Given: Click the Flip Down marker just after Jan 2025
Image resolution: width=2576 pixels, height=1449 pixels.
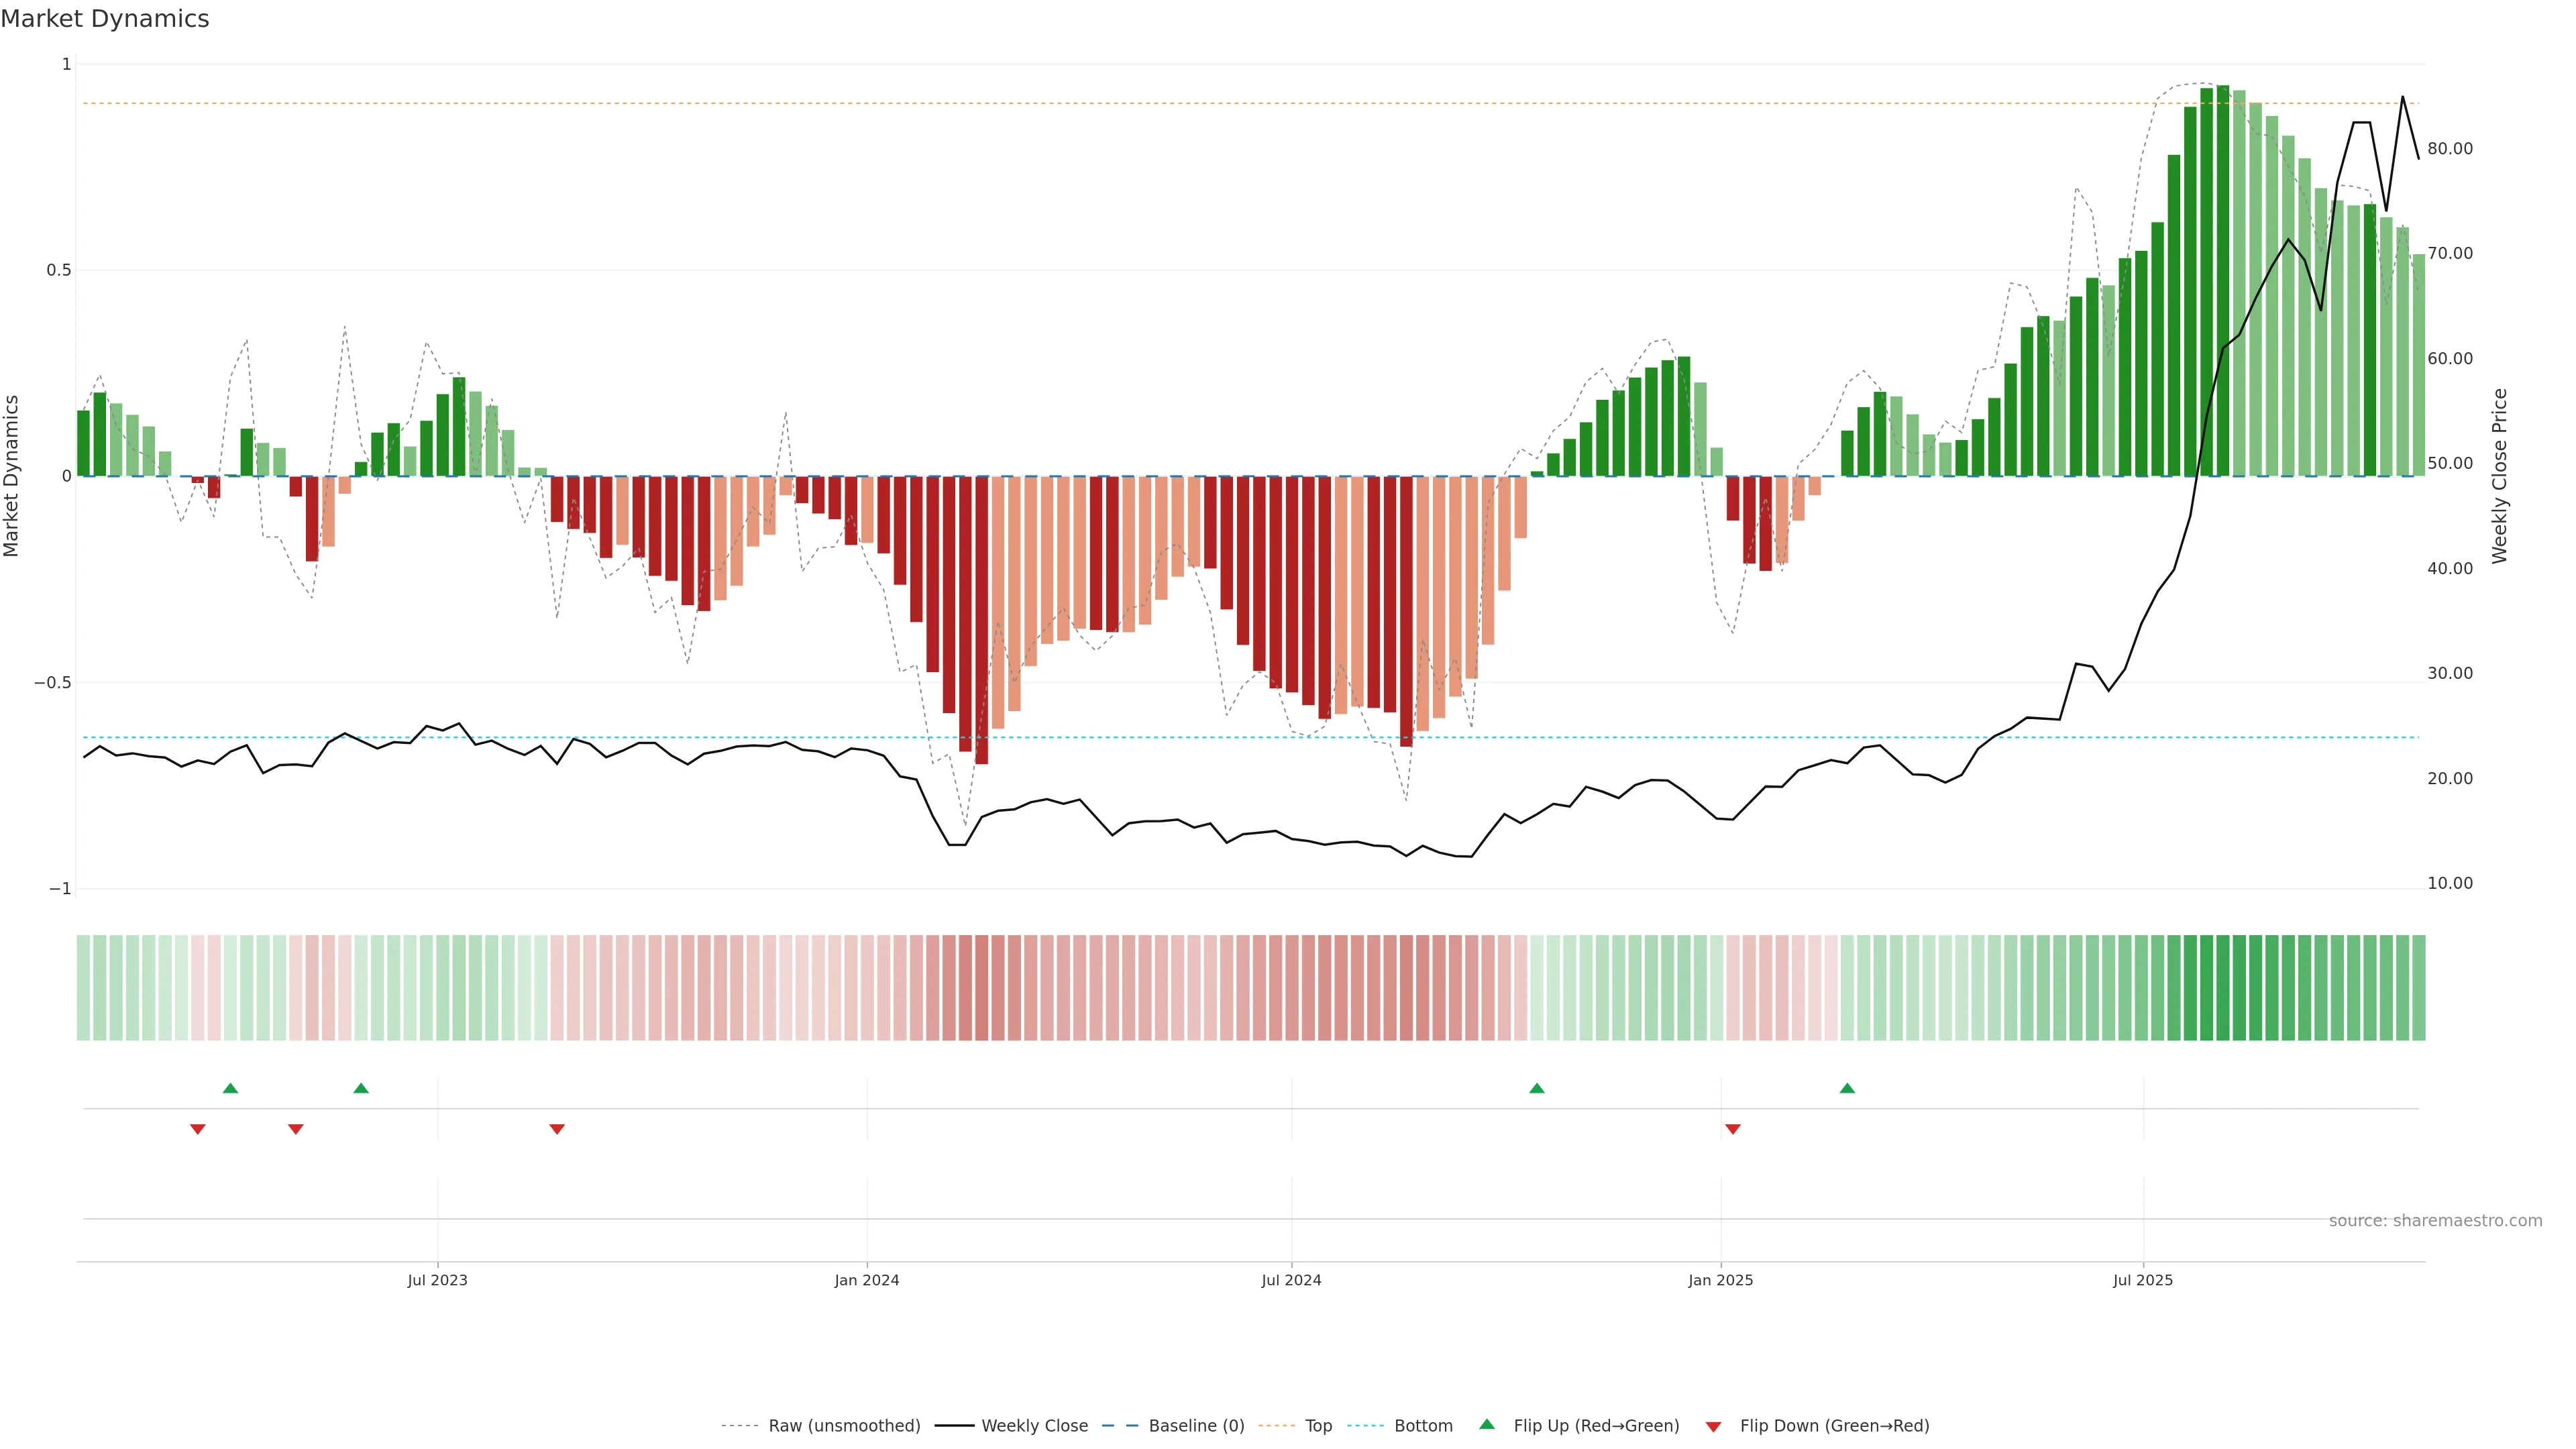Looking at the screenshot, I should tap(1733, 1129).
